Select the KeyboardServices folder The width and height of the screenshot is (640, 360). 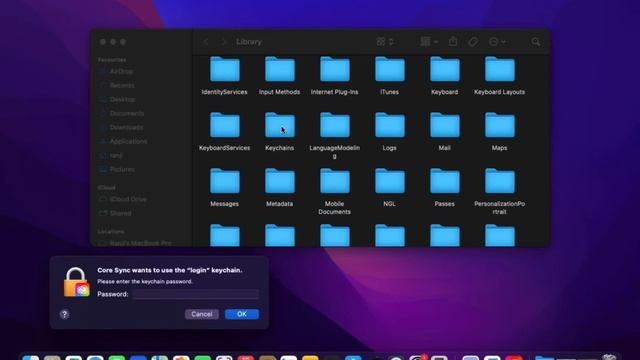point(224,132)
